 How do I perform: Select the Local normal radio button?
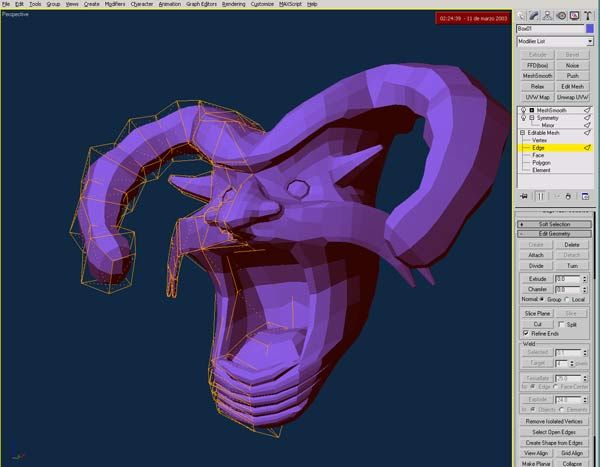(x=567, y=299)
